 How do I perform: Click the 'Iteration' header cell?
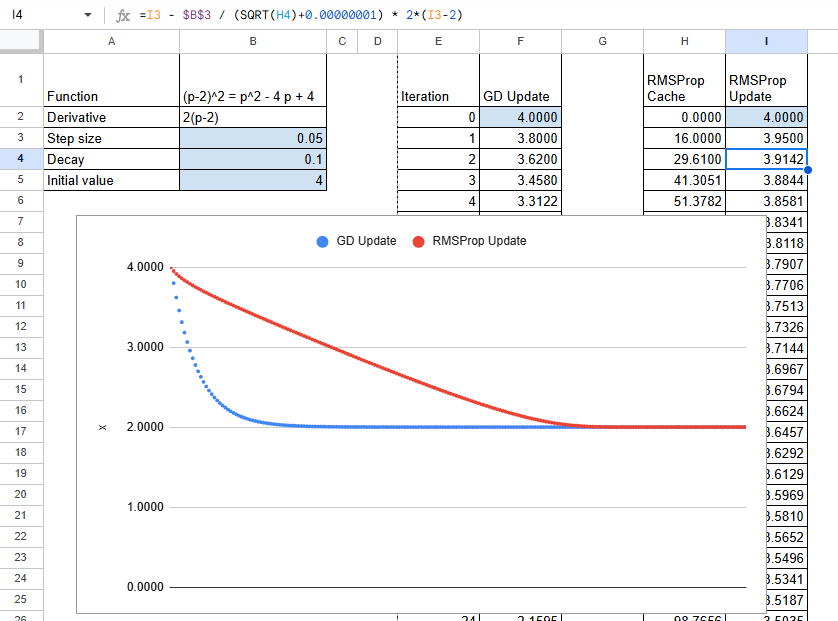click(439, 80)
